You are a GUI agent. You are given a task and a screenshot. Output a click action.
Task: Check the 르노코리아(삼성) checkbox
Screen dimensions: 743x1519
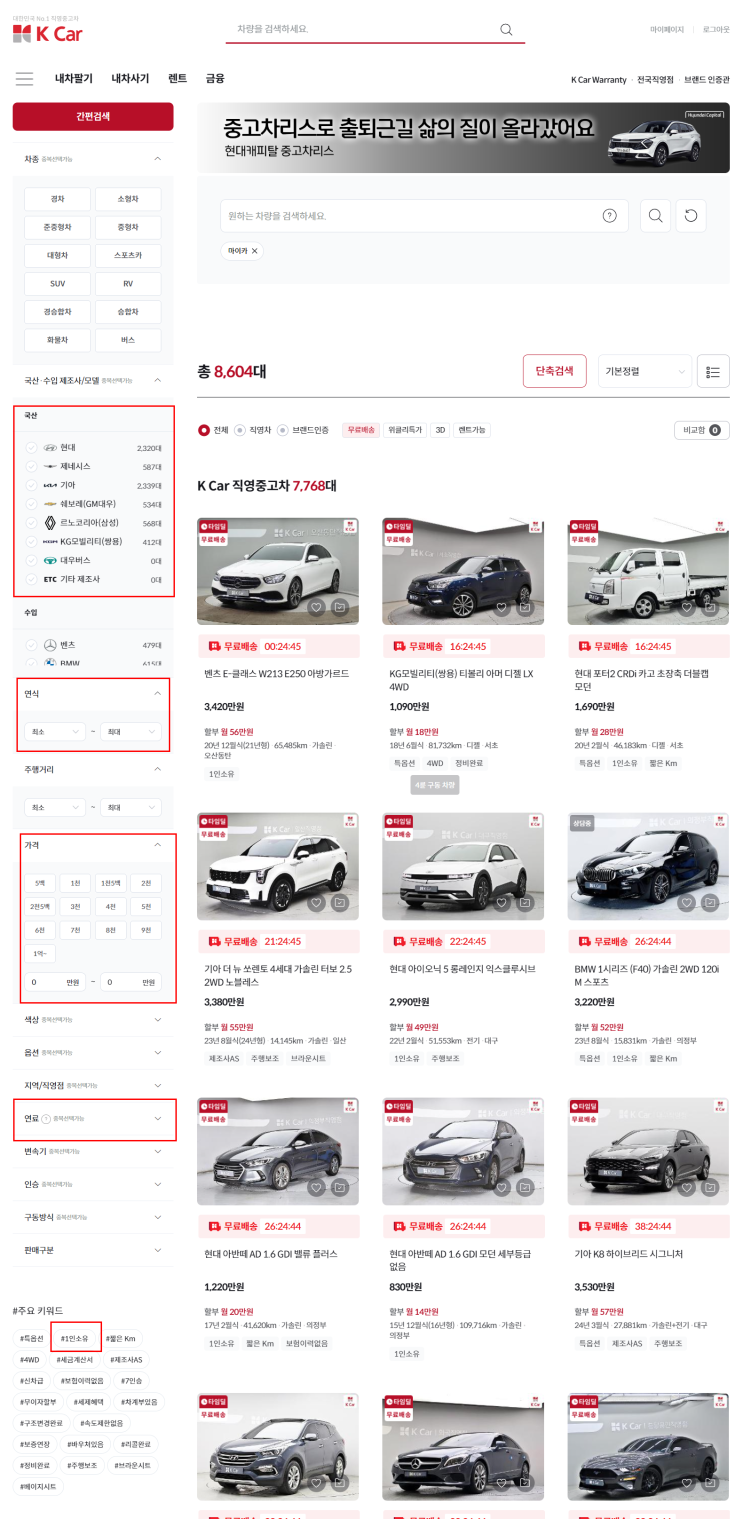point(31,523)
